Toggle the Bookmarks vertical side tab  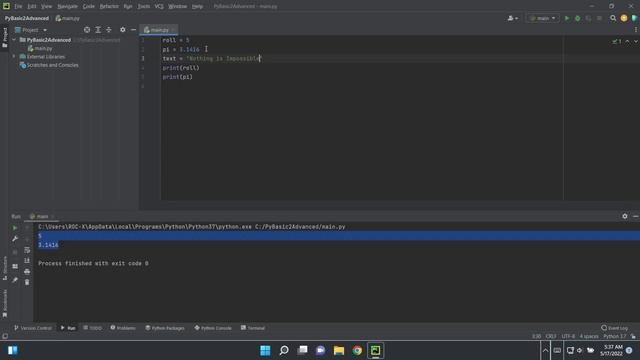click(4, 303)
